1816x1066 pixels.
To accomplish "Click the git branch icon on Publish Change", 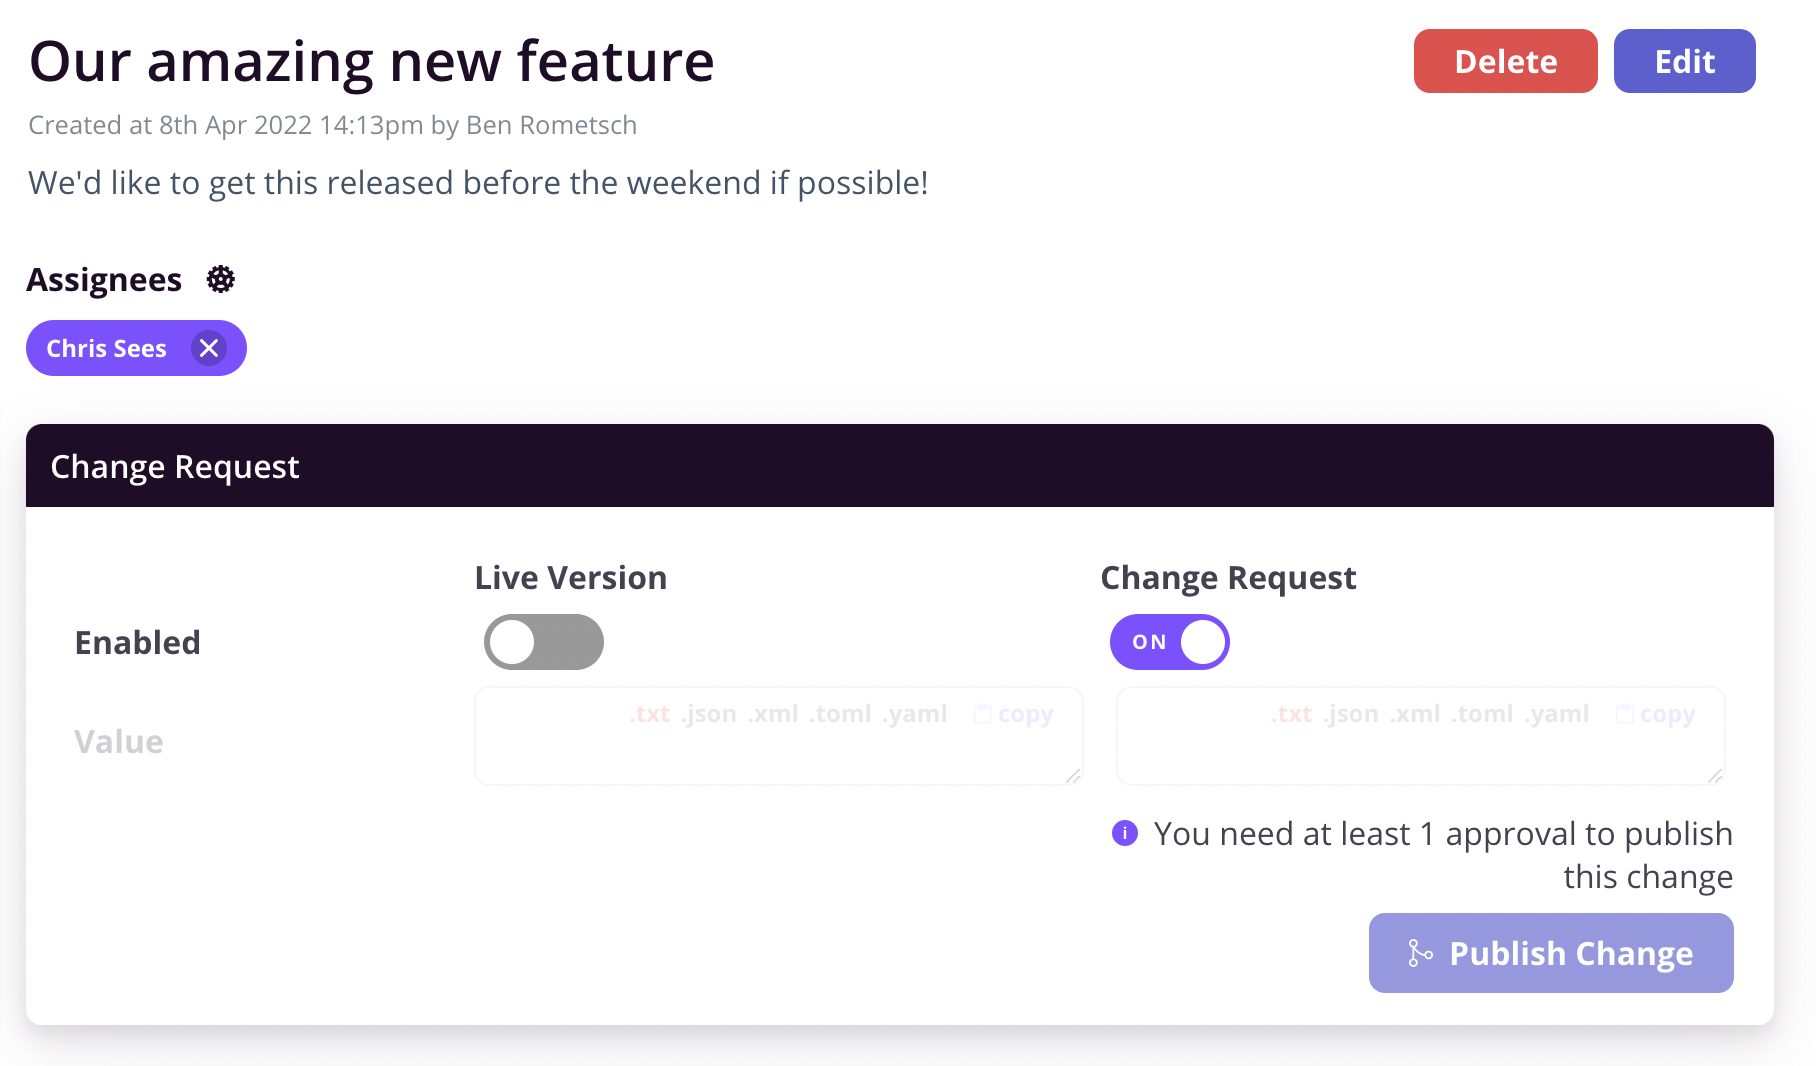I will point(1420,953).
